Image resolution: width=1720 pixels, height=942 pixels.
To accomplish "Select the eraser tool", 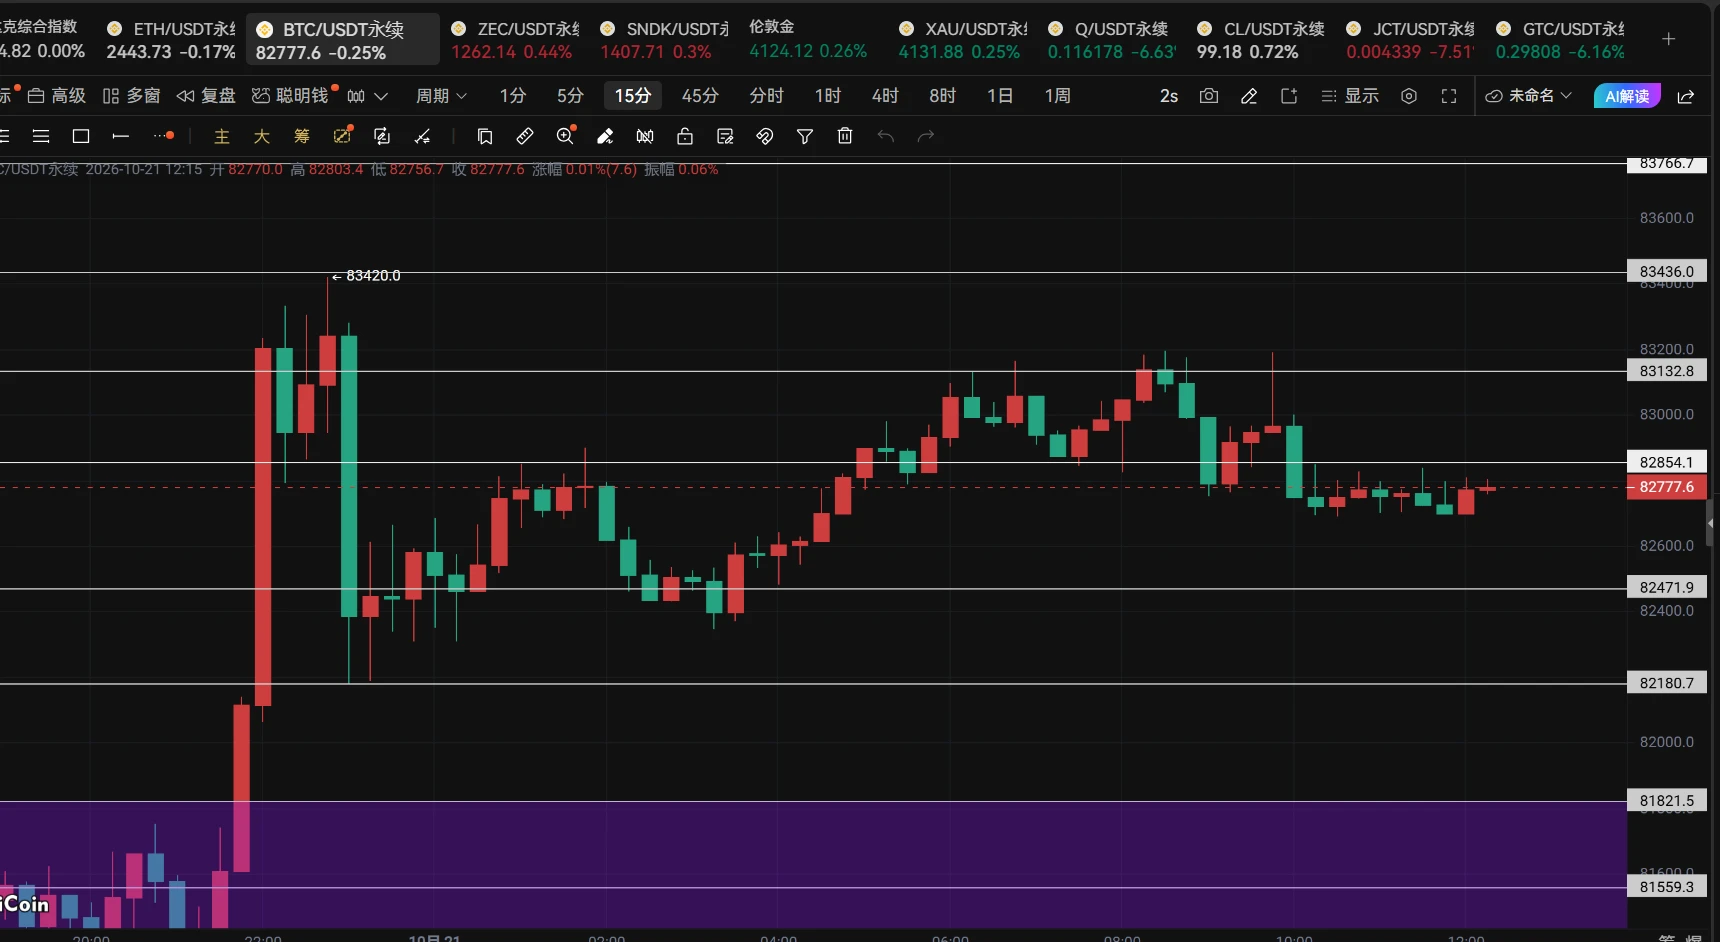I will tap(605, 136).
